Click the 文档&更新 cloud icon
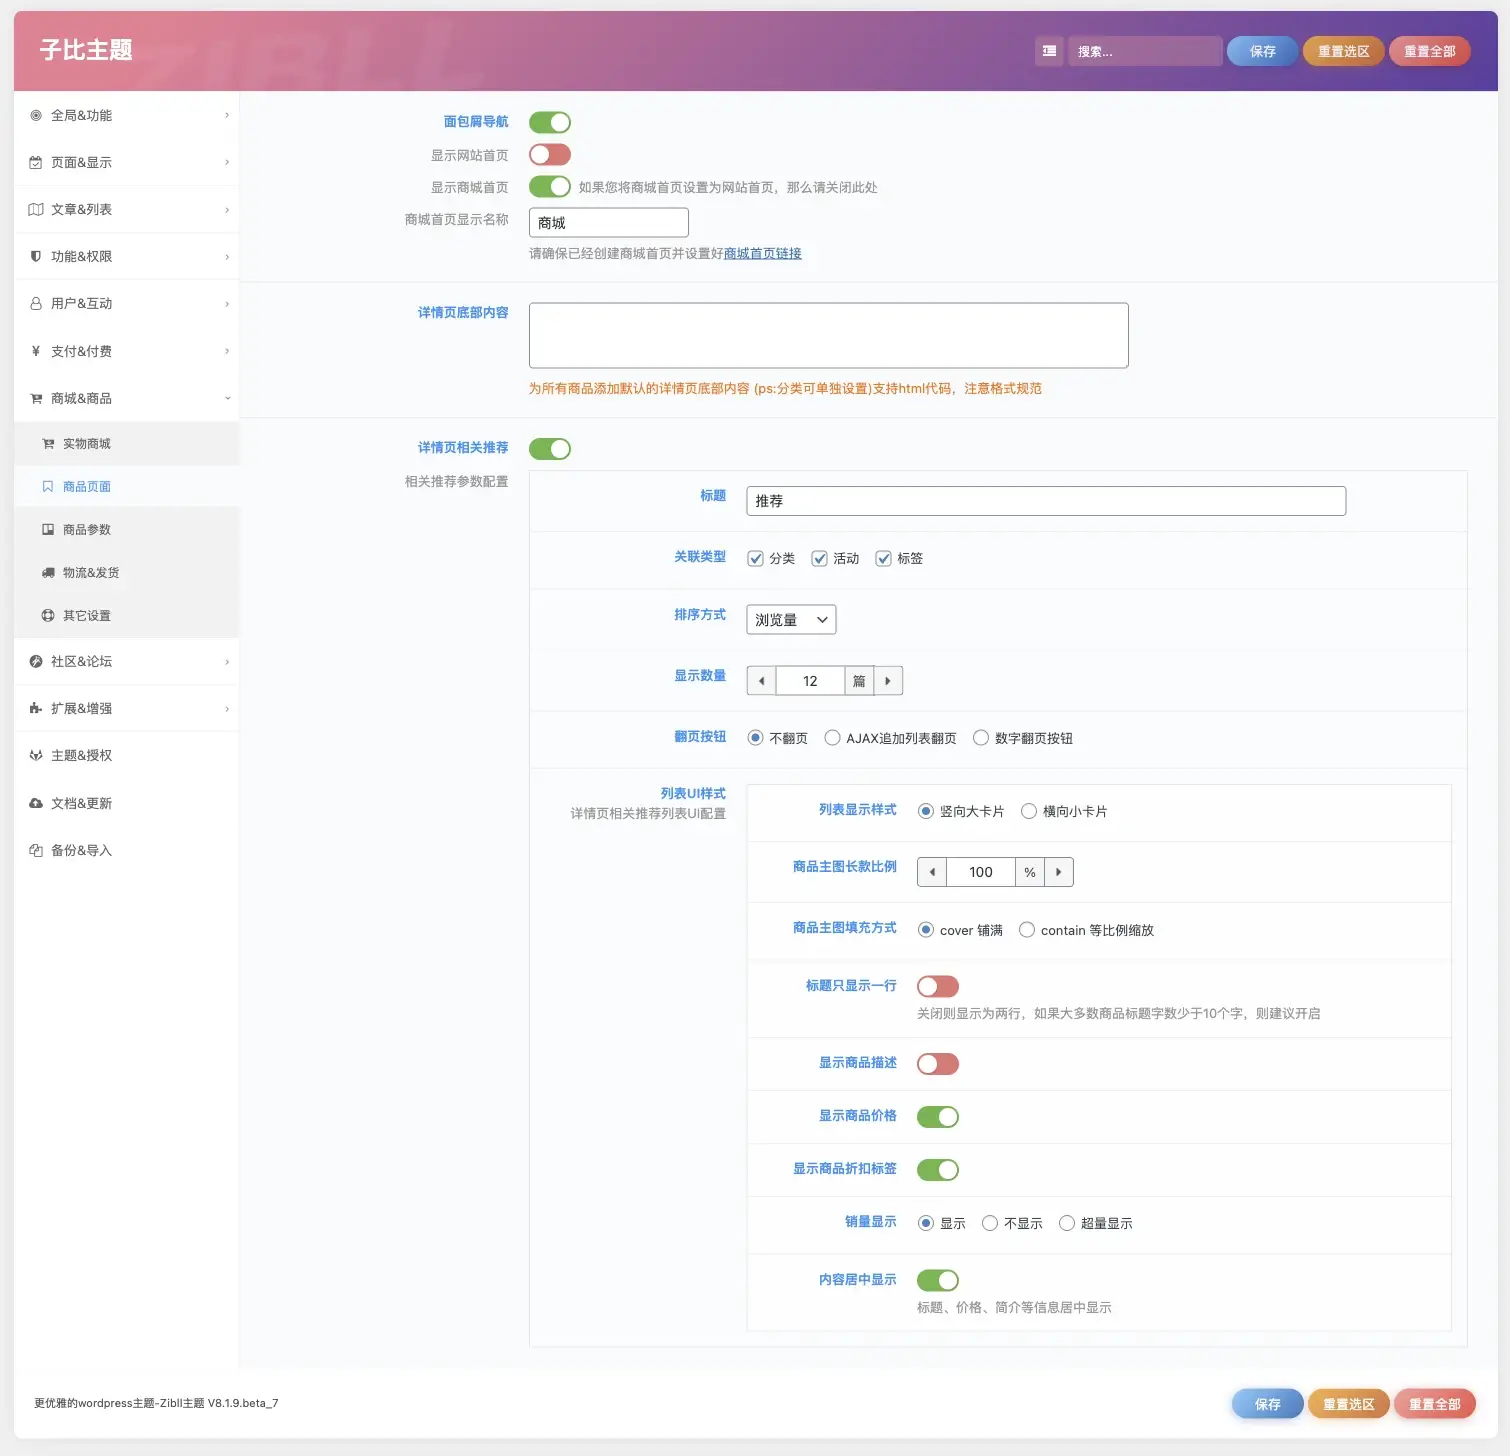This screenshot has width=1510, height=1456. pos(36,804)
